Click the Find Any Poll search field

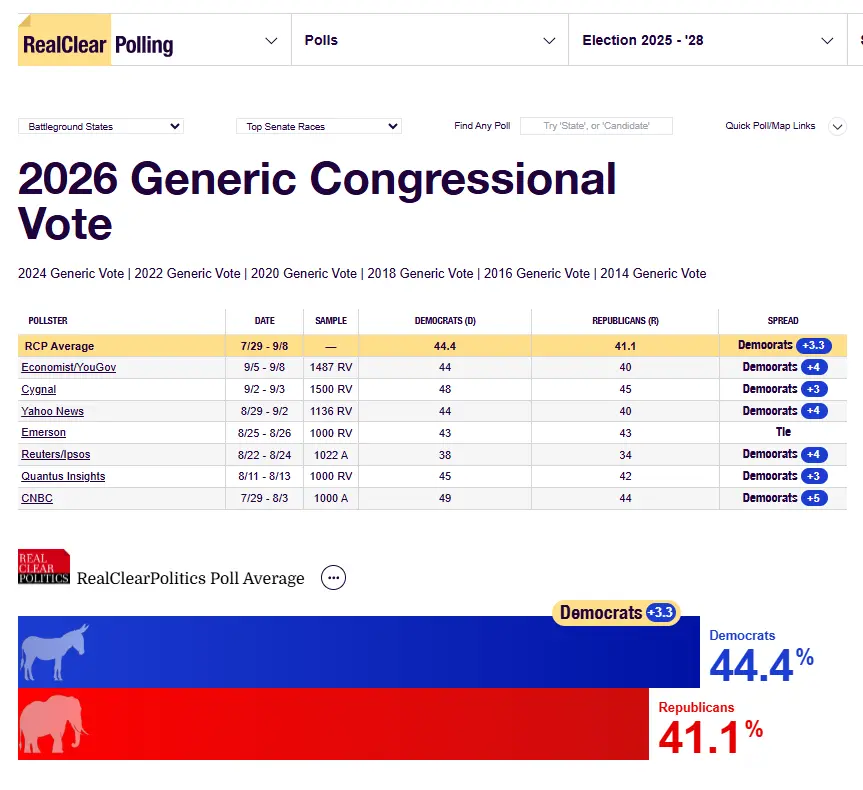pyautogui.click(x=596, y=126)
